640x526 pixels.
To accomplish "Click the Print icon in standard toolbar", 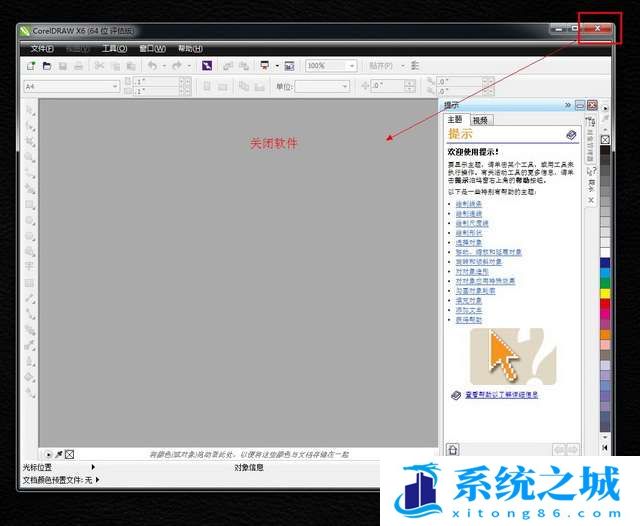I will (x=78, y=66).
